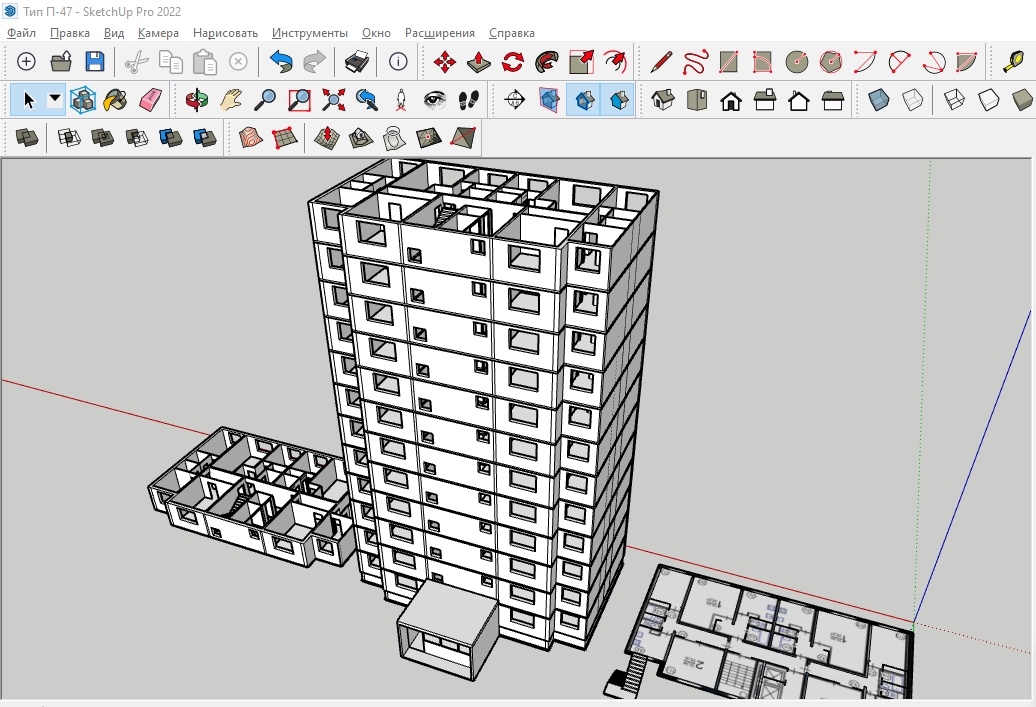Click the Erase (X circle) icon
Image resolution: width=1036 pixels, height=707 pixels.
(x=239, y=62)
